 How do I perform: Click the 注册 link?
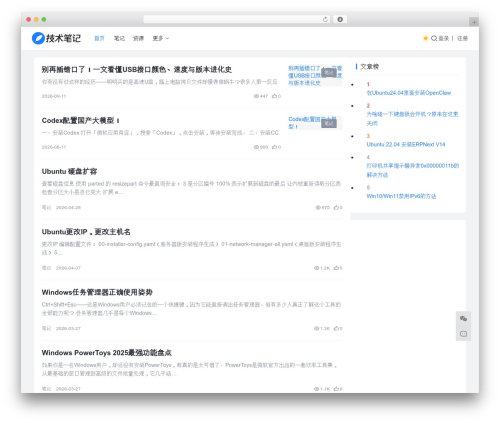(462, 38)
